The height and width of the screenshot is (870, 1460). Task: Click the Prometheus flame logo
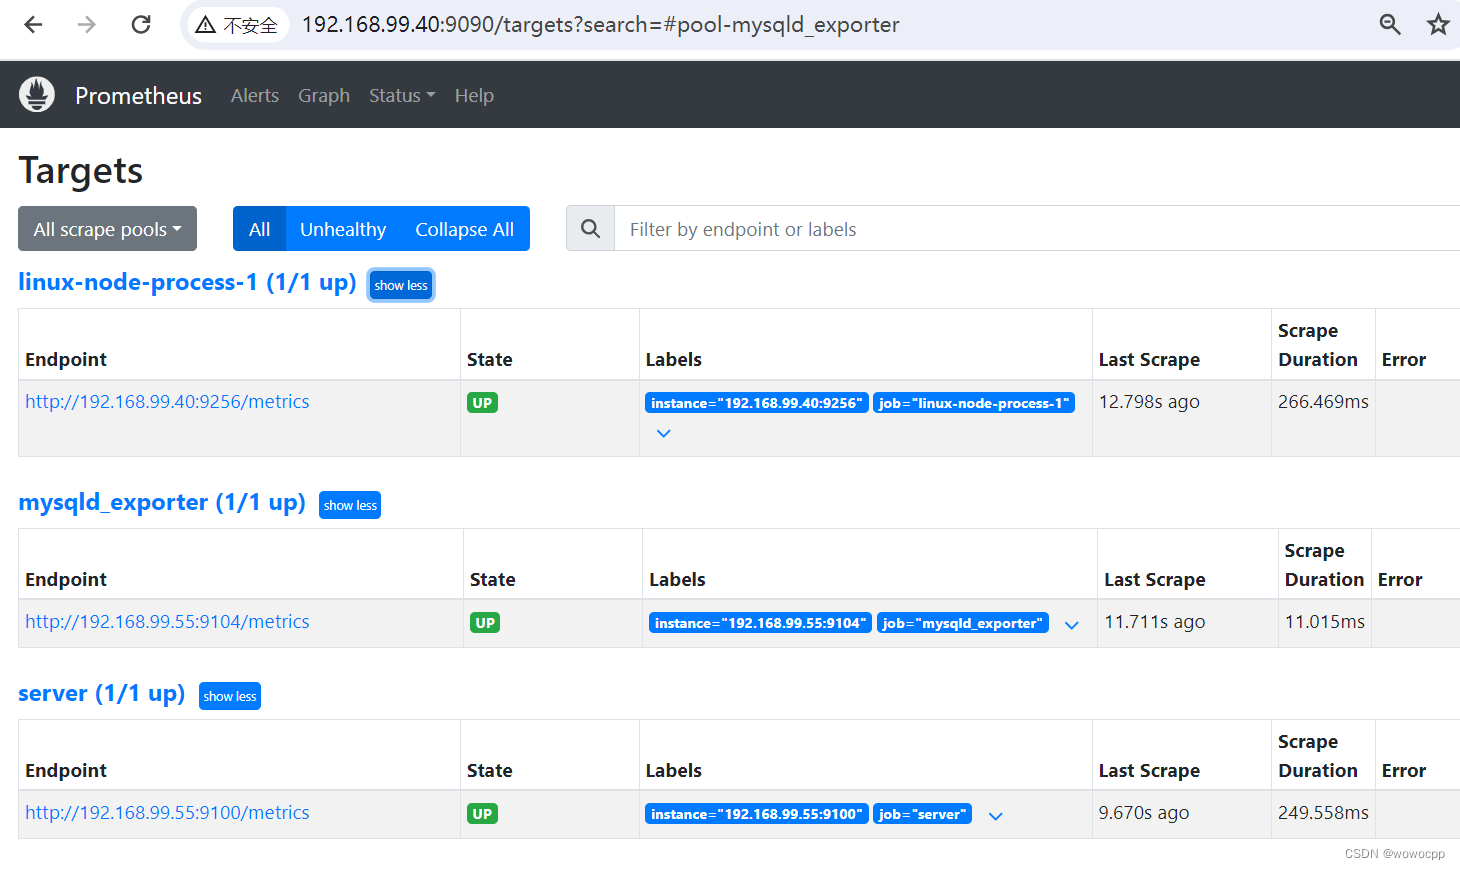37,94
